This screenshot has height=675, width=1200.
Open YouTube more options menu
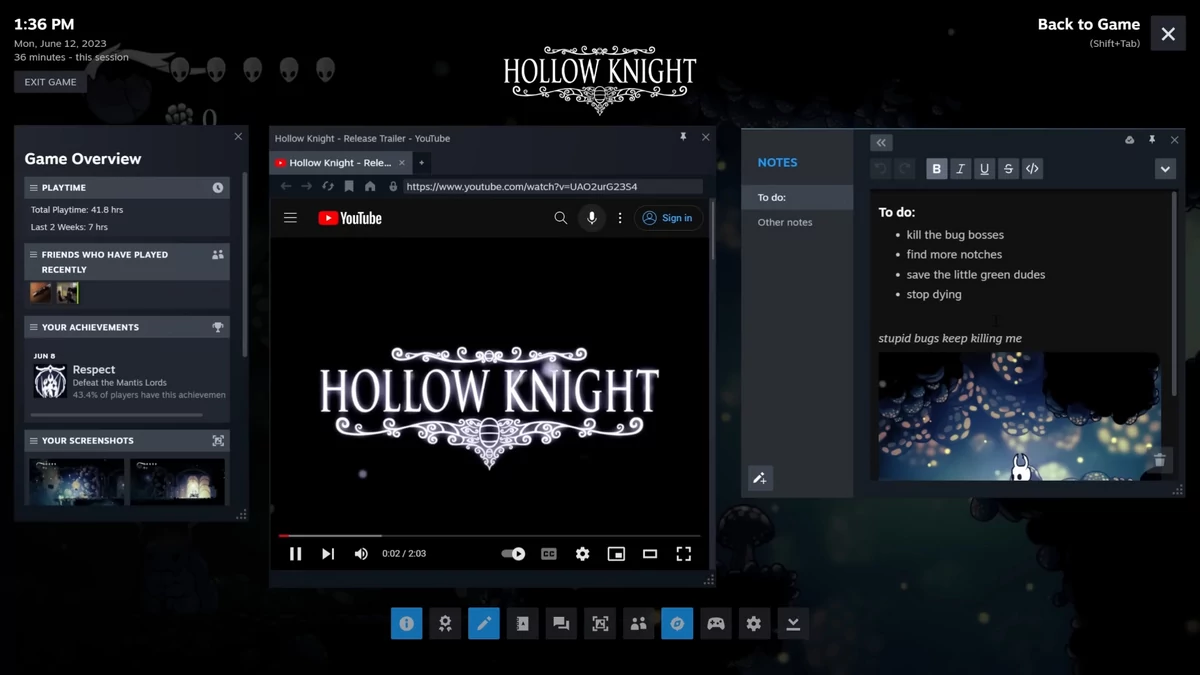click(620, 218)
